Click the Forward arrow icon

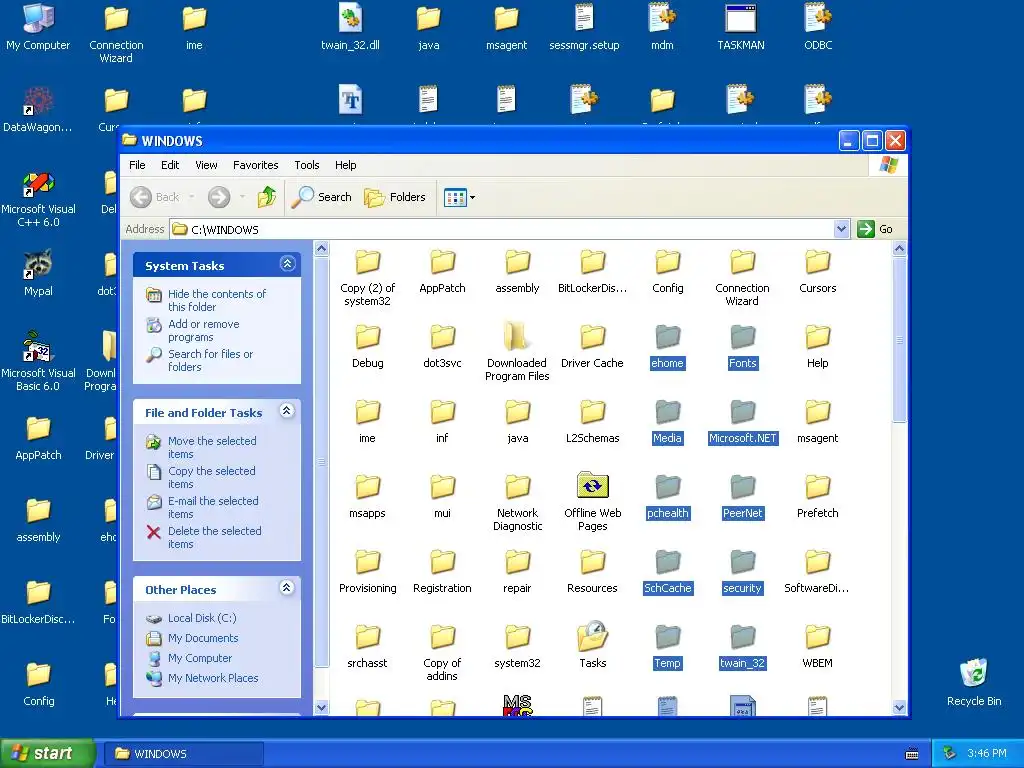tap(219, 197)
